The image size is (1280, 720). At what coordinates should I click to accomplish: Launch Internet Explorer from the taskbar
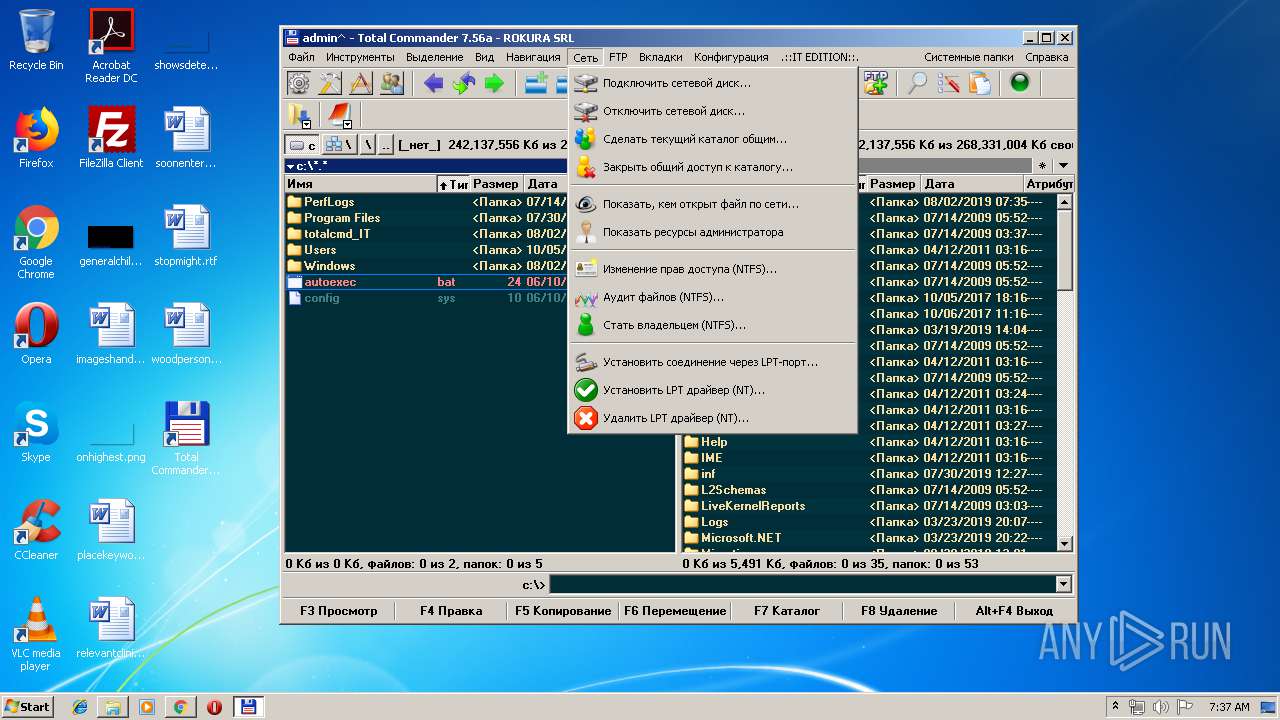pos(80,707)
